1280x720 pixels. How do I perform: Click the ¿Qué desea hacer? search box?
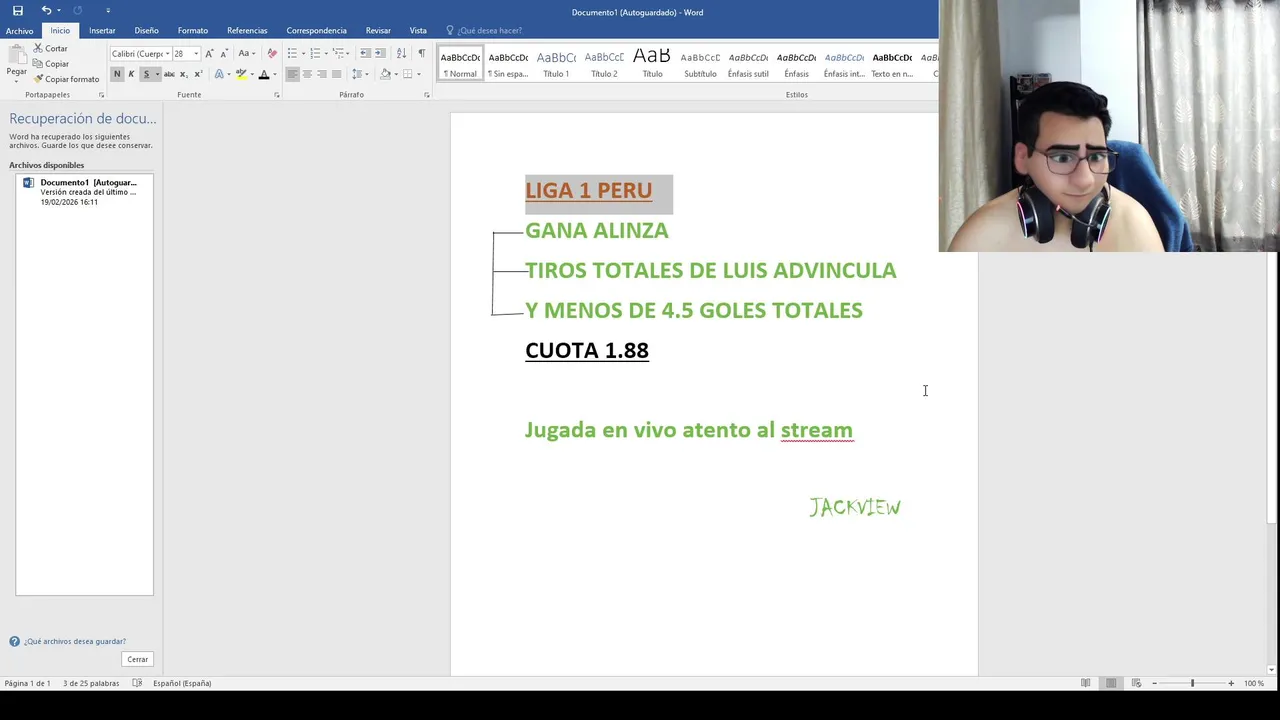point(483,31)
